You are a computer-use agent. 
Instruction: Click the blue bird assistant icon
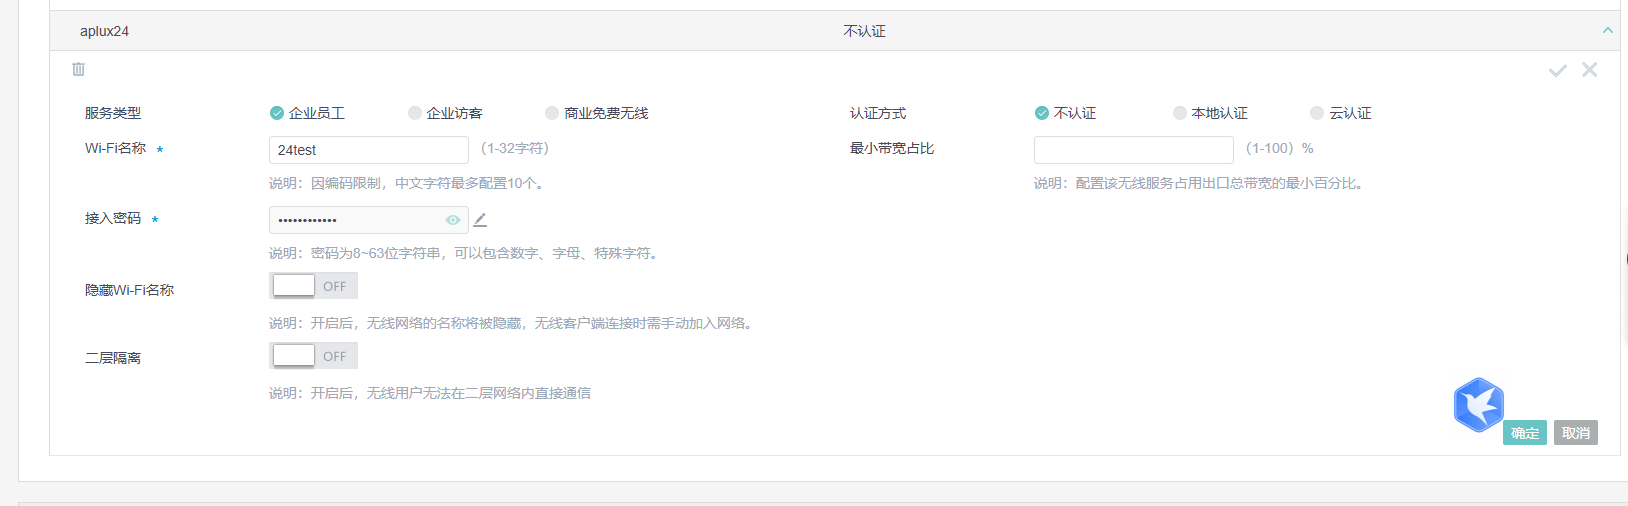click(x=1478, y=404)
